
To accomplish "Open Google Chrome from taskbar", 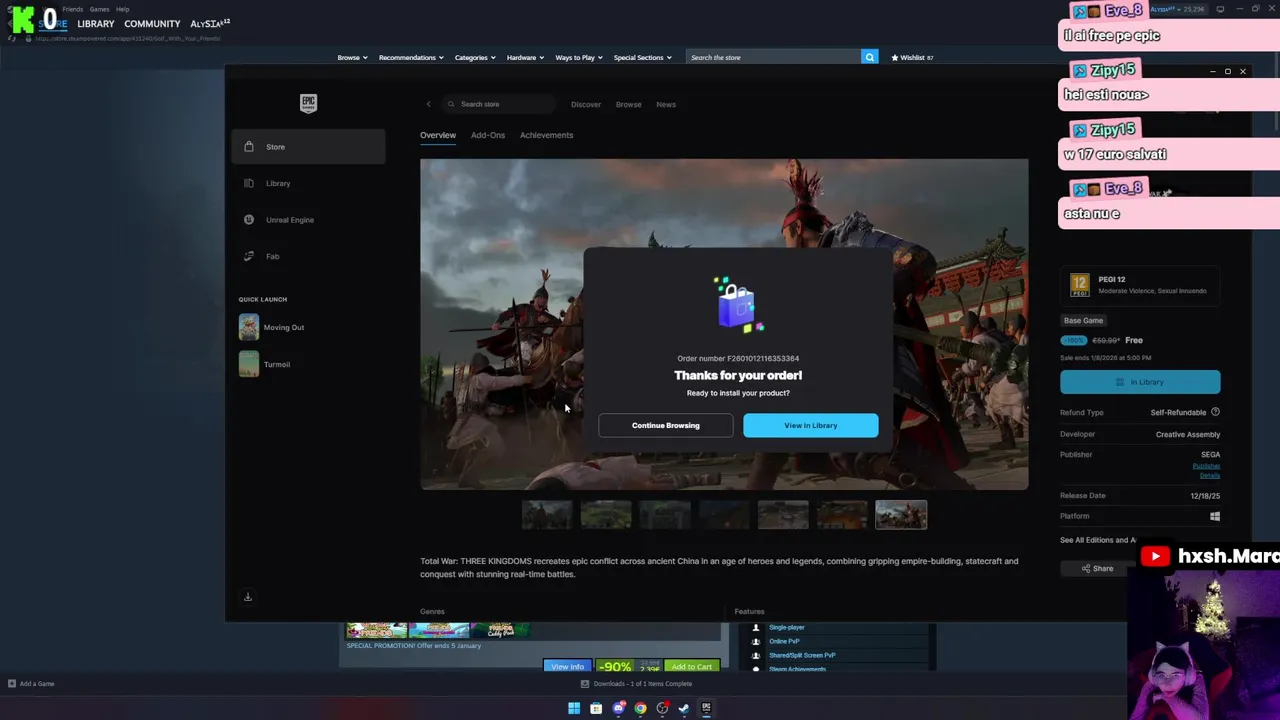I will tap(640, 708).
